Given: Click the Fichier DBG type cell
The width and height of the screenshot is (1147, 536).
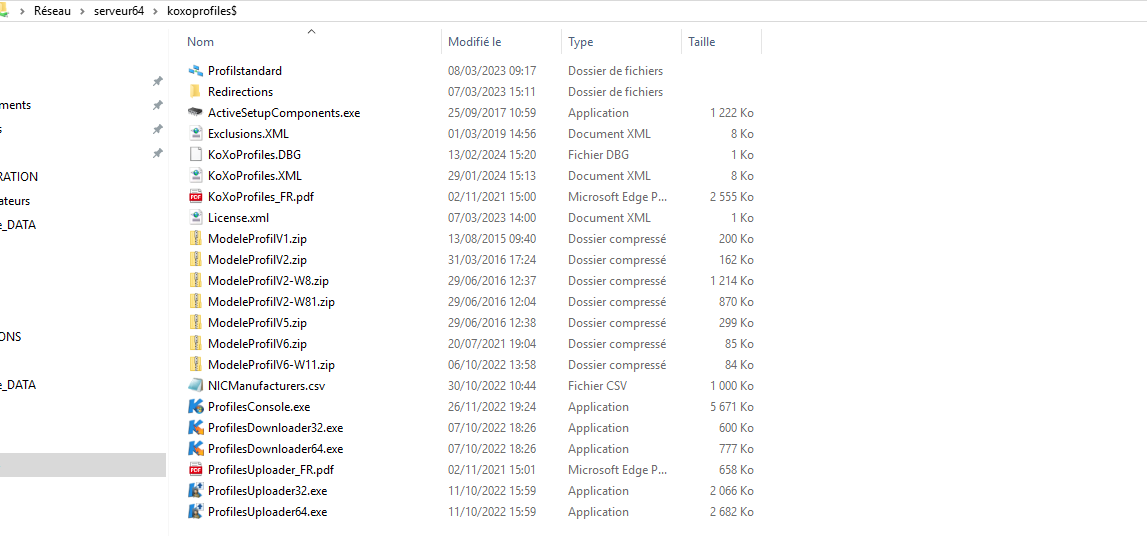Looking at the screenshot, I should point(598,155).
